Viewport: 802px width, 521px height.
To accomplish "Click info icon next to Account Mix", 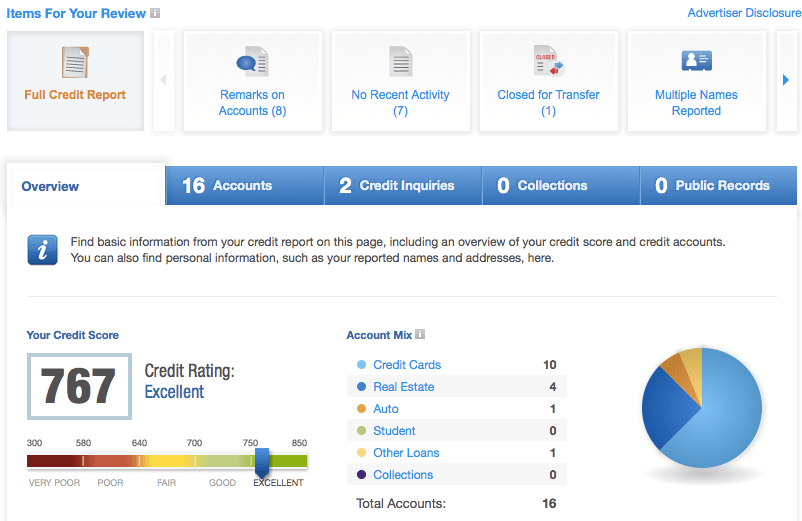I will tap(420, 334).
